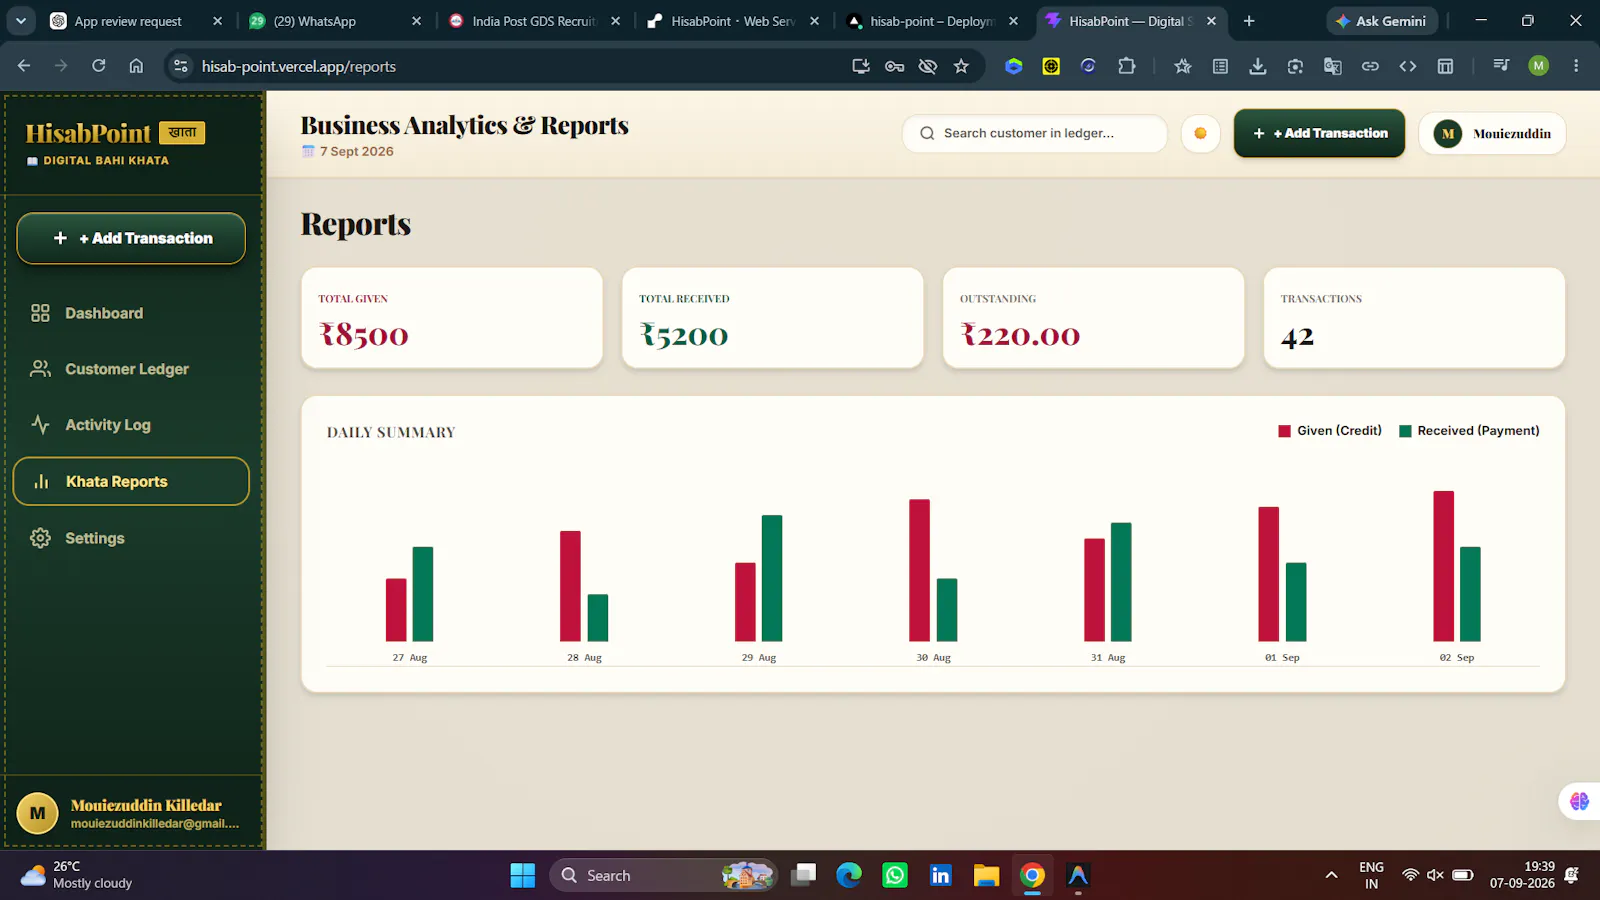Open browser downloads icon
This screenshot has height=900, width=1600.
point(1258,66)
